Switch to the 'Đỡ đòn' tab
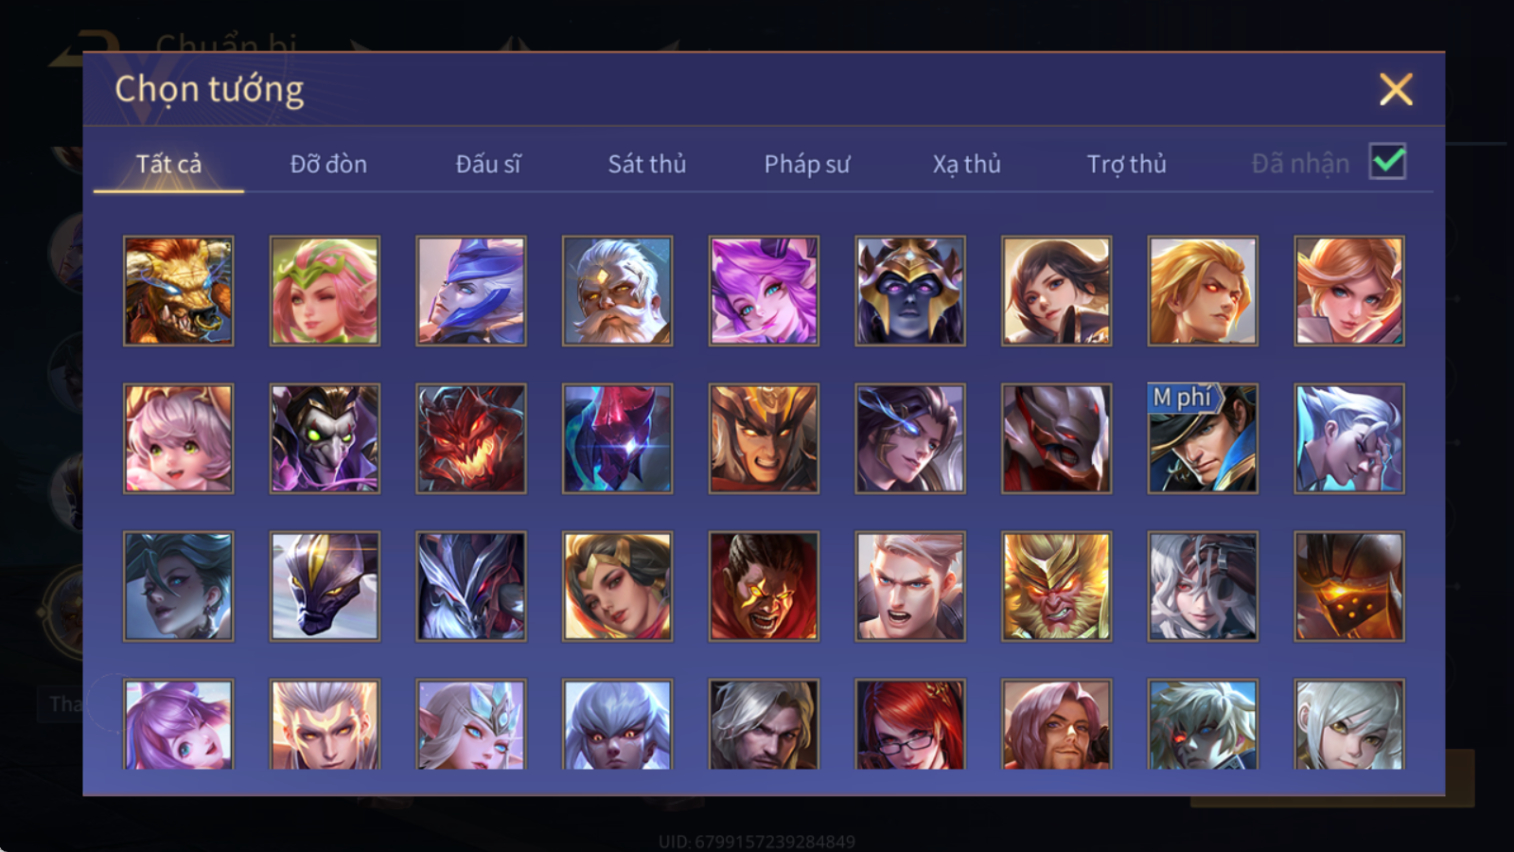 (328, 164)
